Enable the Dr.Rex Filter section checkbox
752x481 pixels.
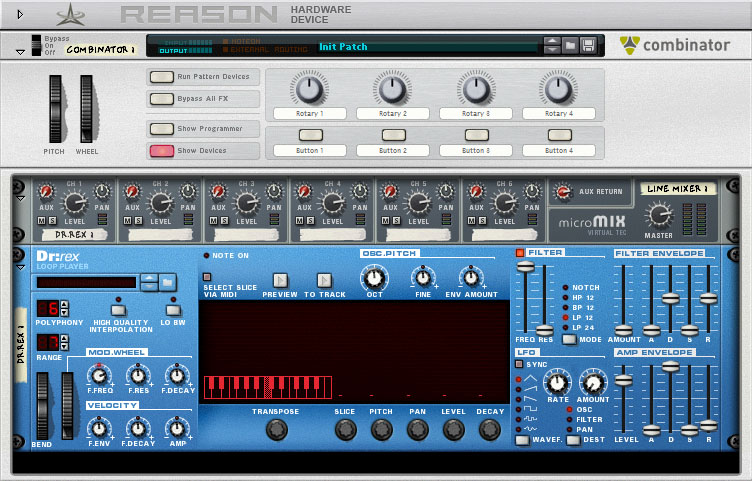(x=520, y=253)
